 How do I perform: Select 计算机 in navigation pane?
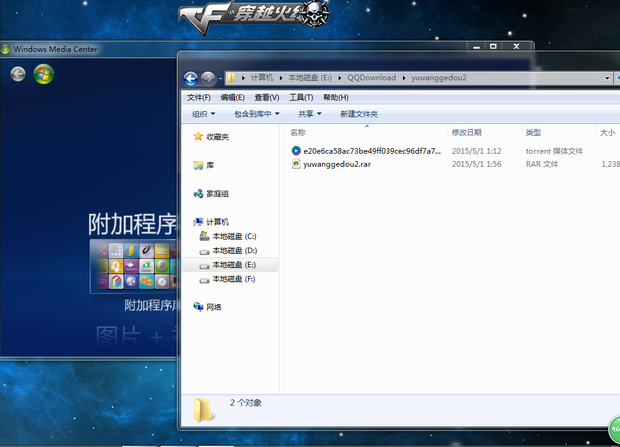[217, 222]
